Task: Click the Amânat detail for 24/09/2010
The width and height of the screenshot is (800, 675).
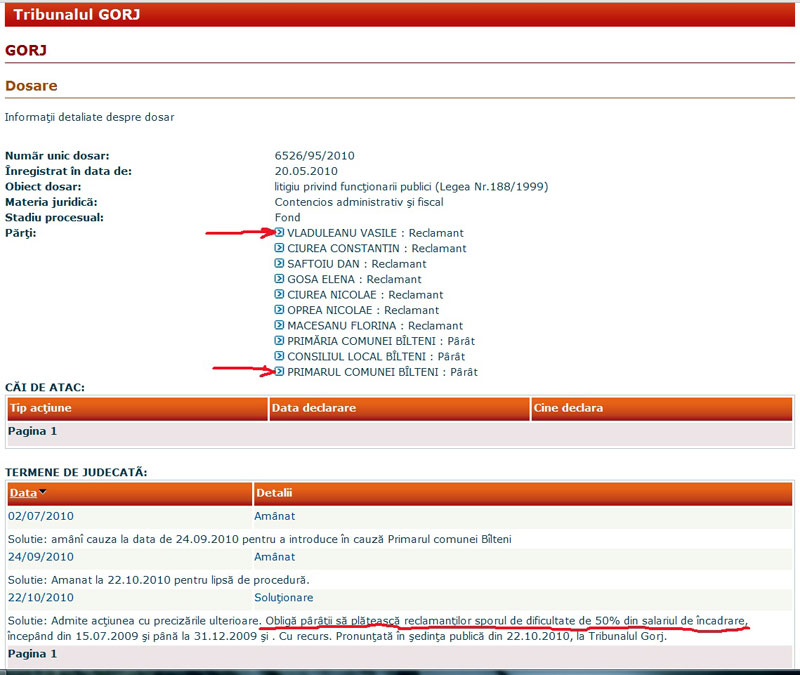Action: (x=274, y=557)
